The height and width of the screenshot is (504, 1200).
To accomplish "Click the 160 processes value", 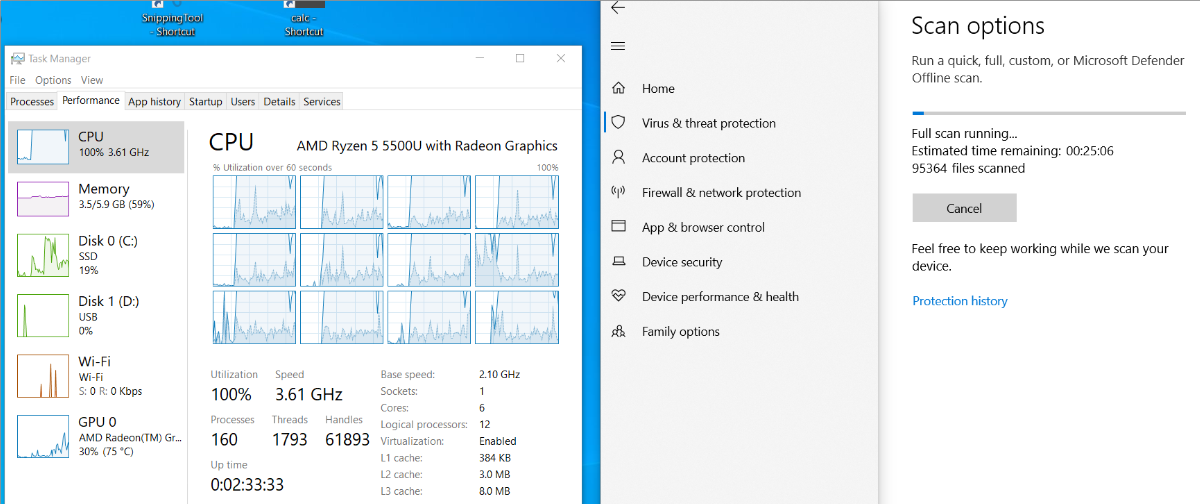I will tap(224, 439).
